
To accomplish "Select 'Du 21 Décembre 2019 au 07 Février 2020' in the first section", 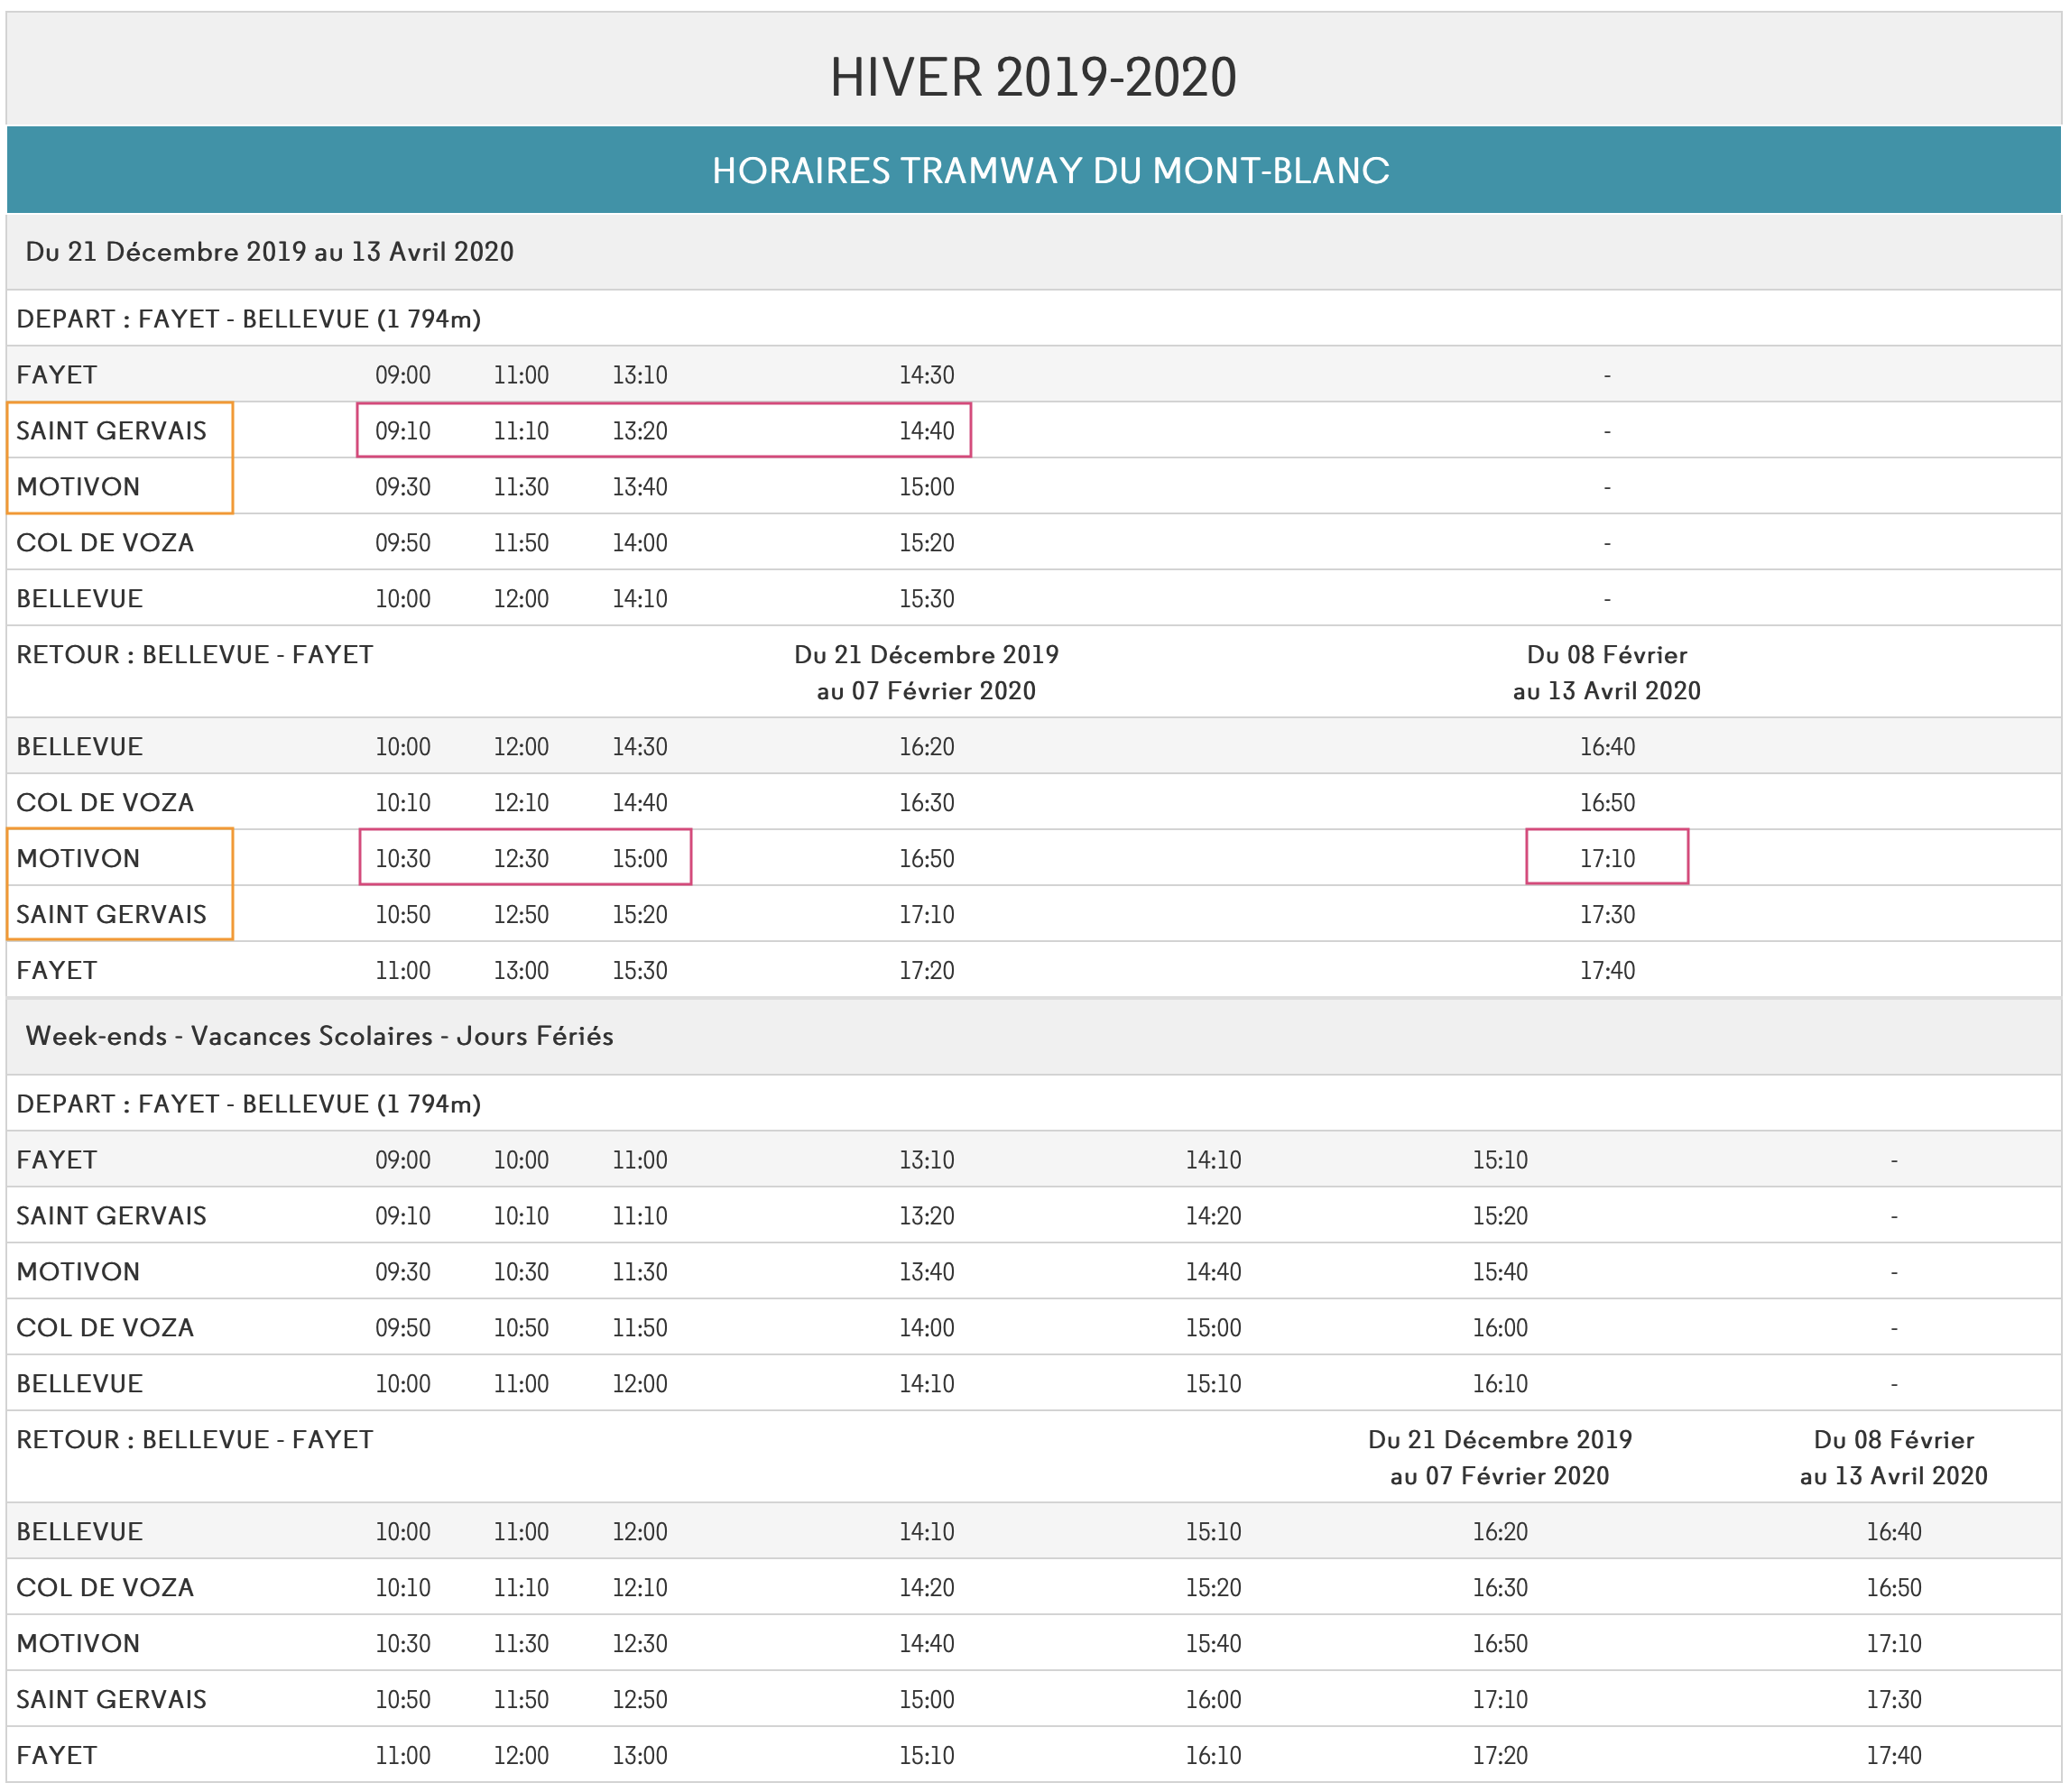I will pos(926,672).
